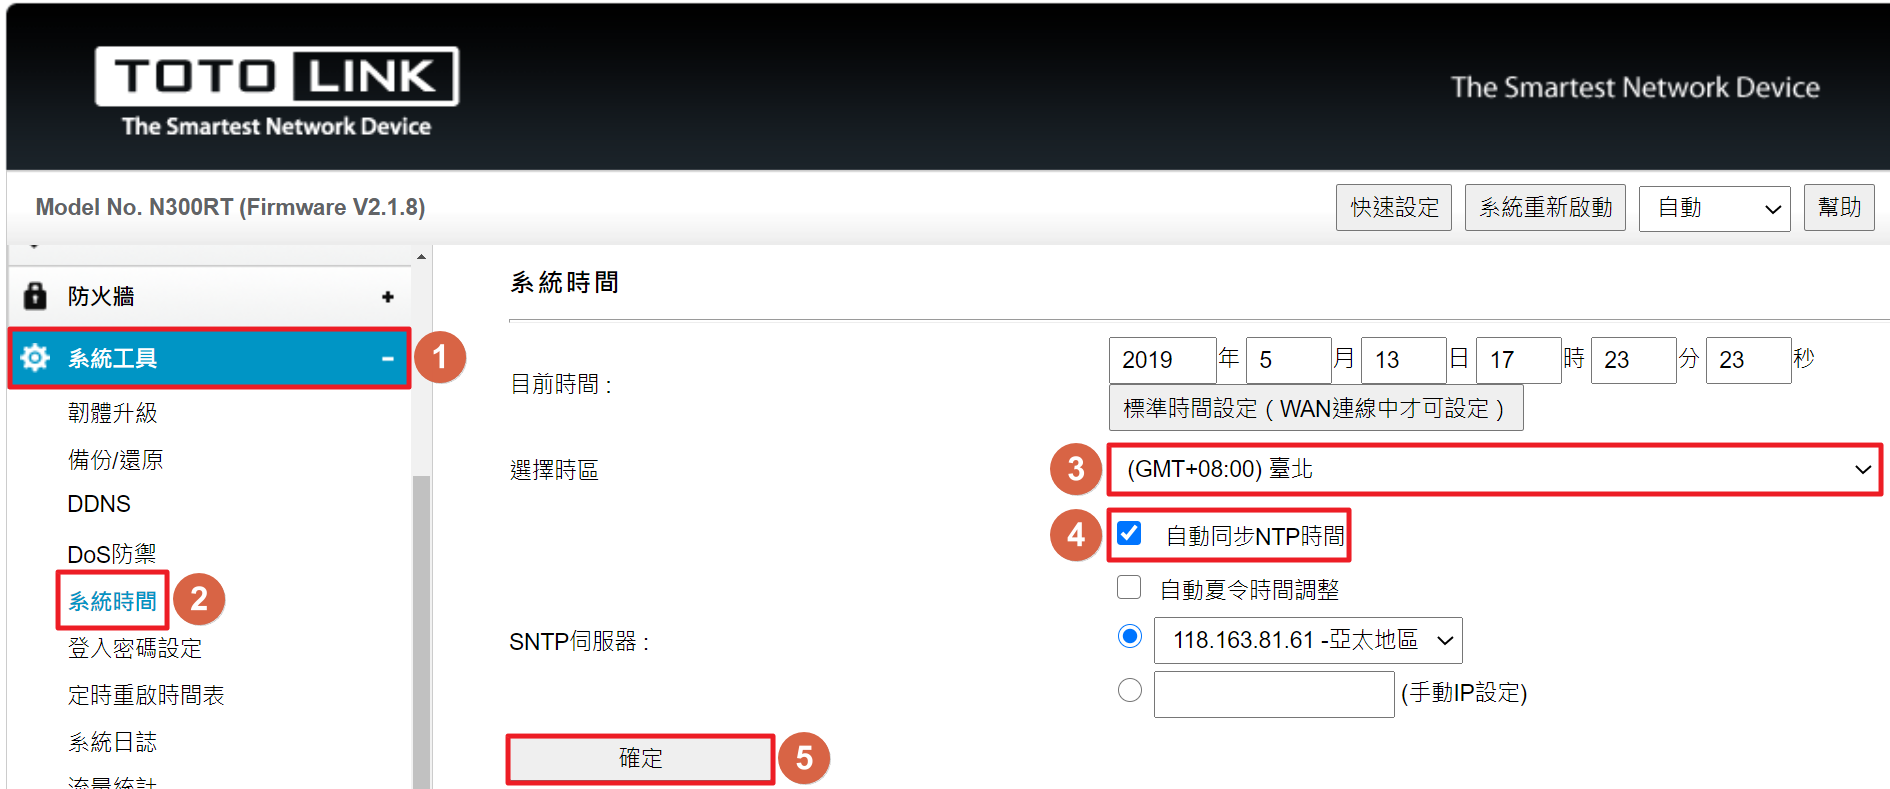Image resolution: width=1890 pixels, height=789 pixels.
Task: Click the 標準時間設定 button
Action: pyautogui.click(x=1316, y=408)
